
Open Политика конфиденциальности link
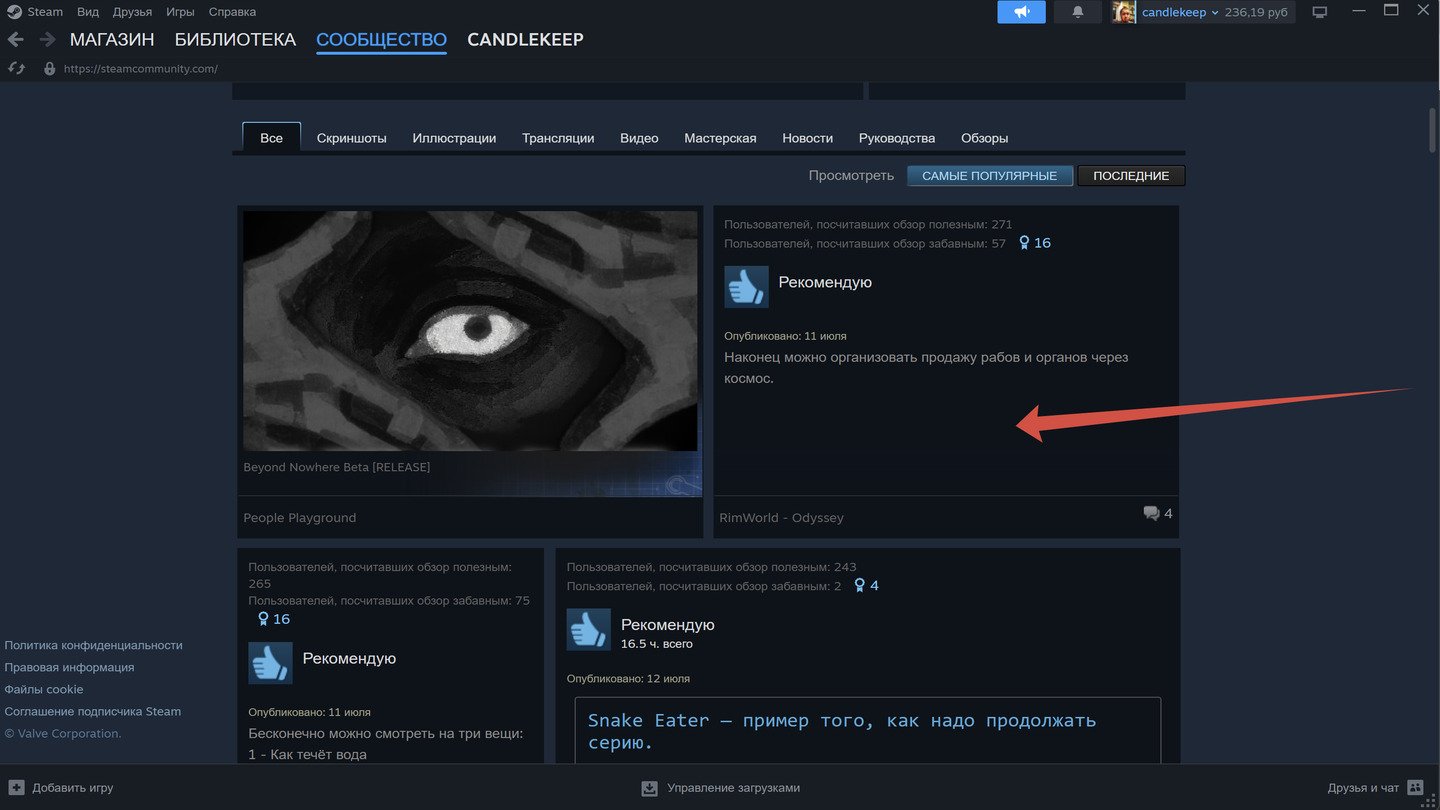94,645
